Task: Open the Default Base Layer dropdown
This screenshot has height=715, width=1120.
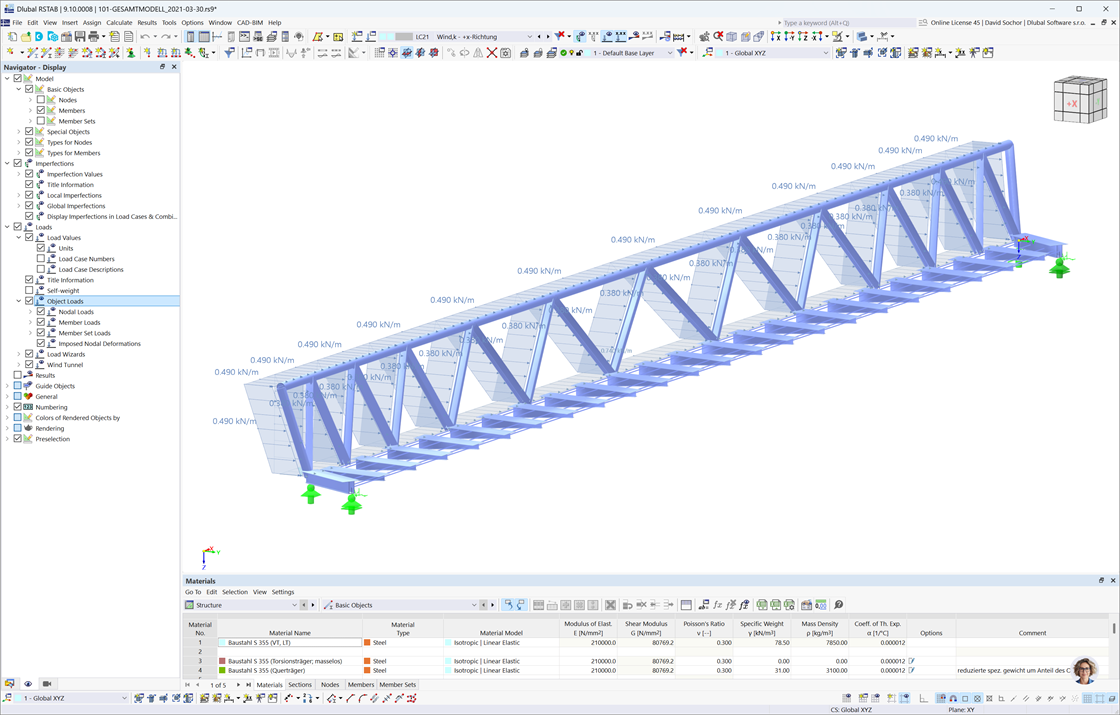Action: (670, 52)
